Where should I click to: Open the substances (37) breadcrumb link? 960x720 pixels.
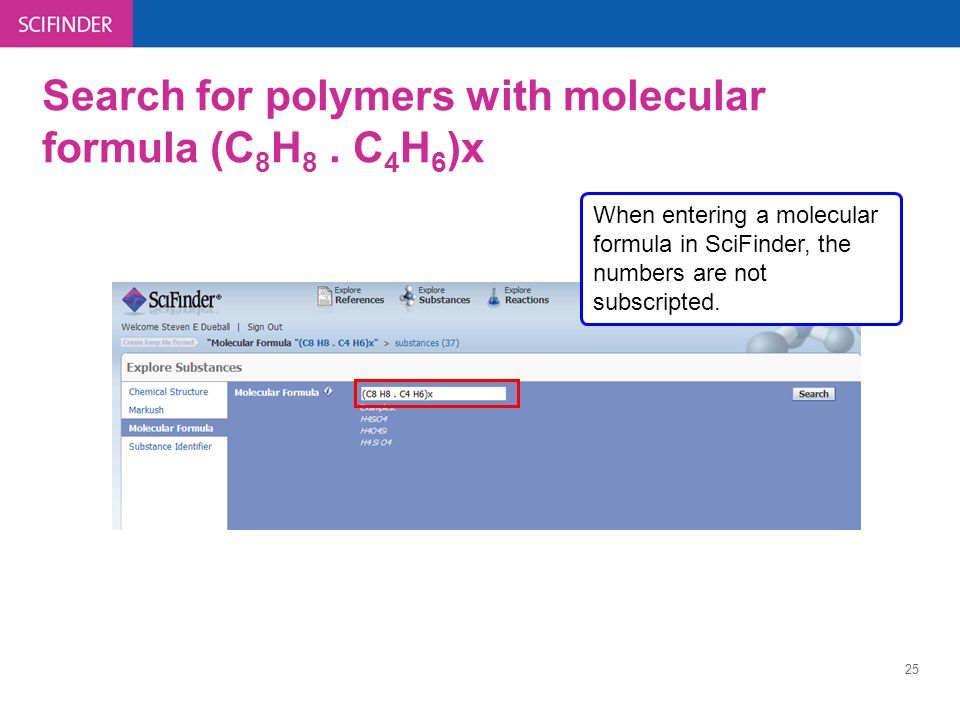(x=427, y=343)
